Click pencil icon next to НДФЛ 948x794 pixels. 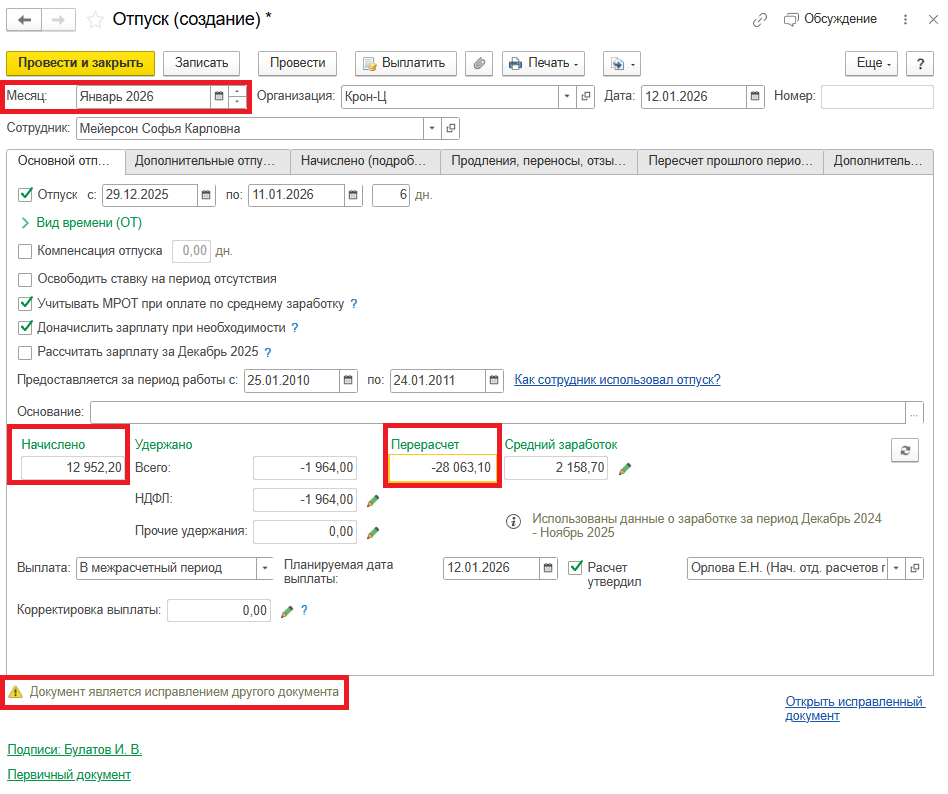click(x=373, y=500)
